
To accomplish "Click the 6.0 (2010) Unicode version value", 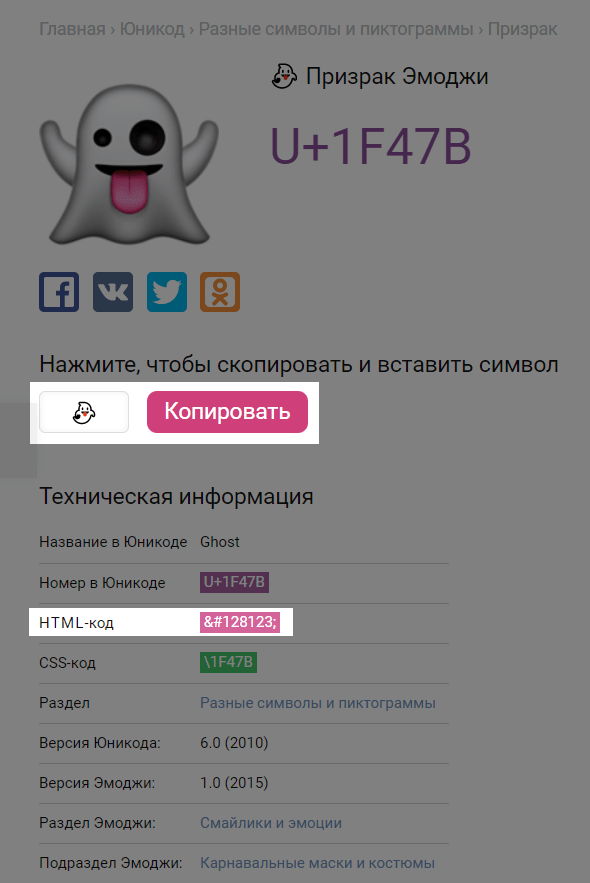I will click(x=234, y=743).
